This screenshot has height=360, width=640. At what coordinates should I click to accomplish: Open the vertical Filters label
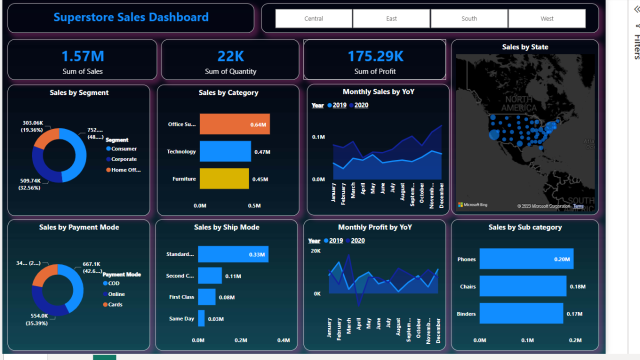(x=637, y=47)
